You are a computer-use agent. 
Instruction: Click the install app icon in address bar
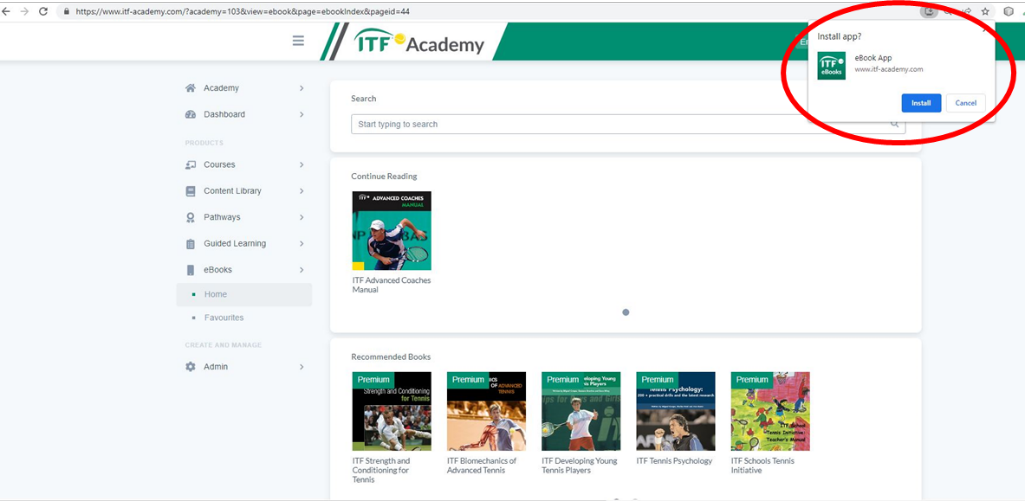pyautogui.click(x=929, y=11)
